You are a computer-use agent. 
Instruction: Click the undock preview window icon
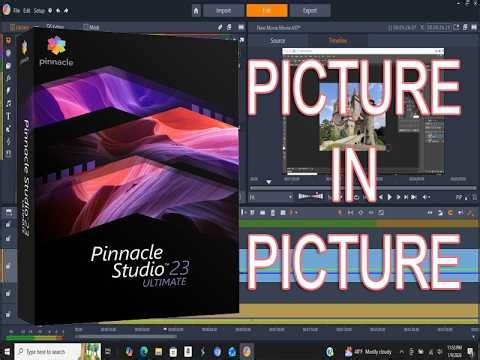466,27
